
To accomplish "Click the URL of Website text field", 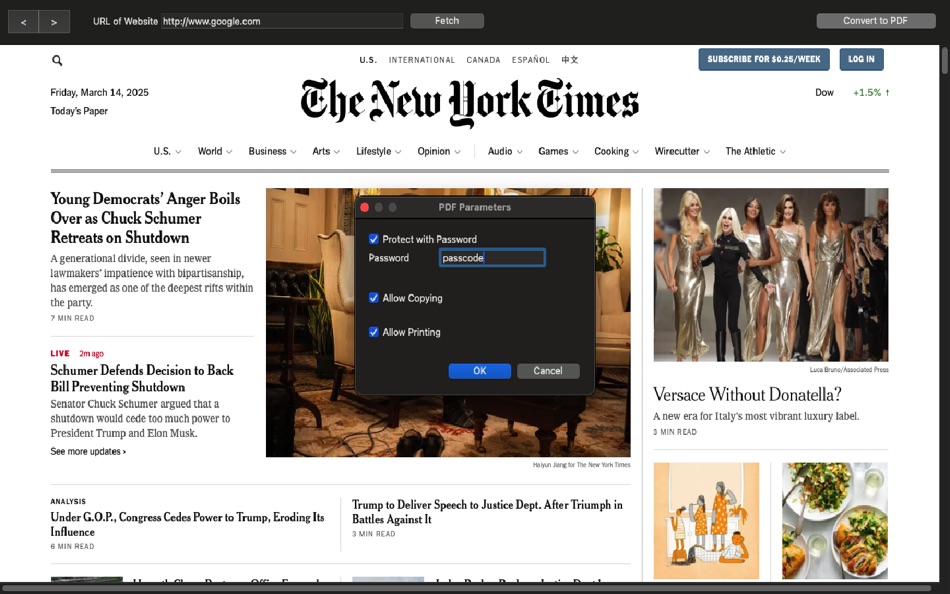I will click(282, 21).
